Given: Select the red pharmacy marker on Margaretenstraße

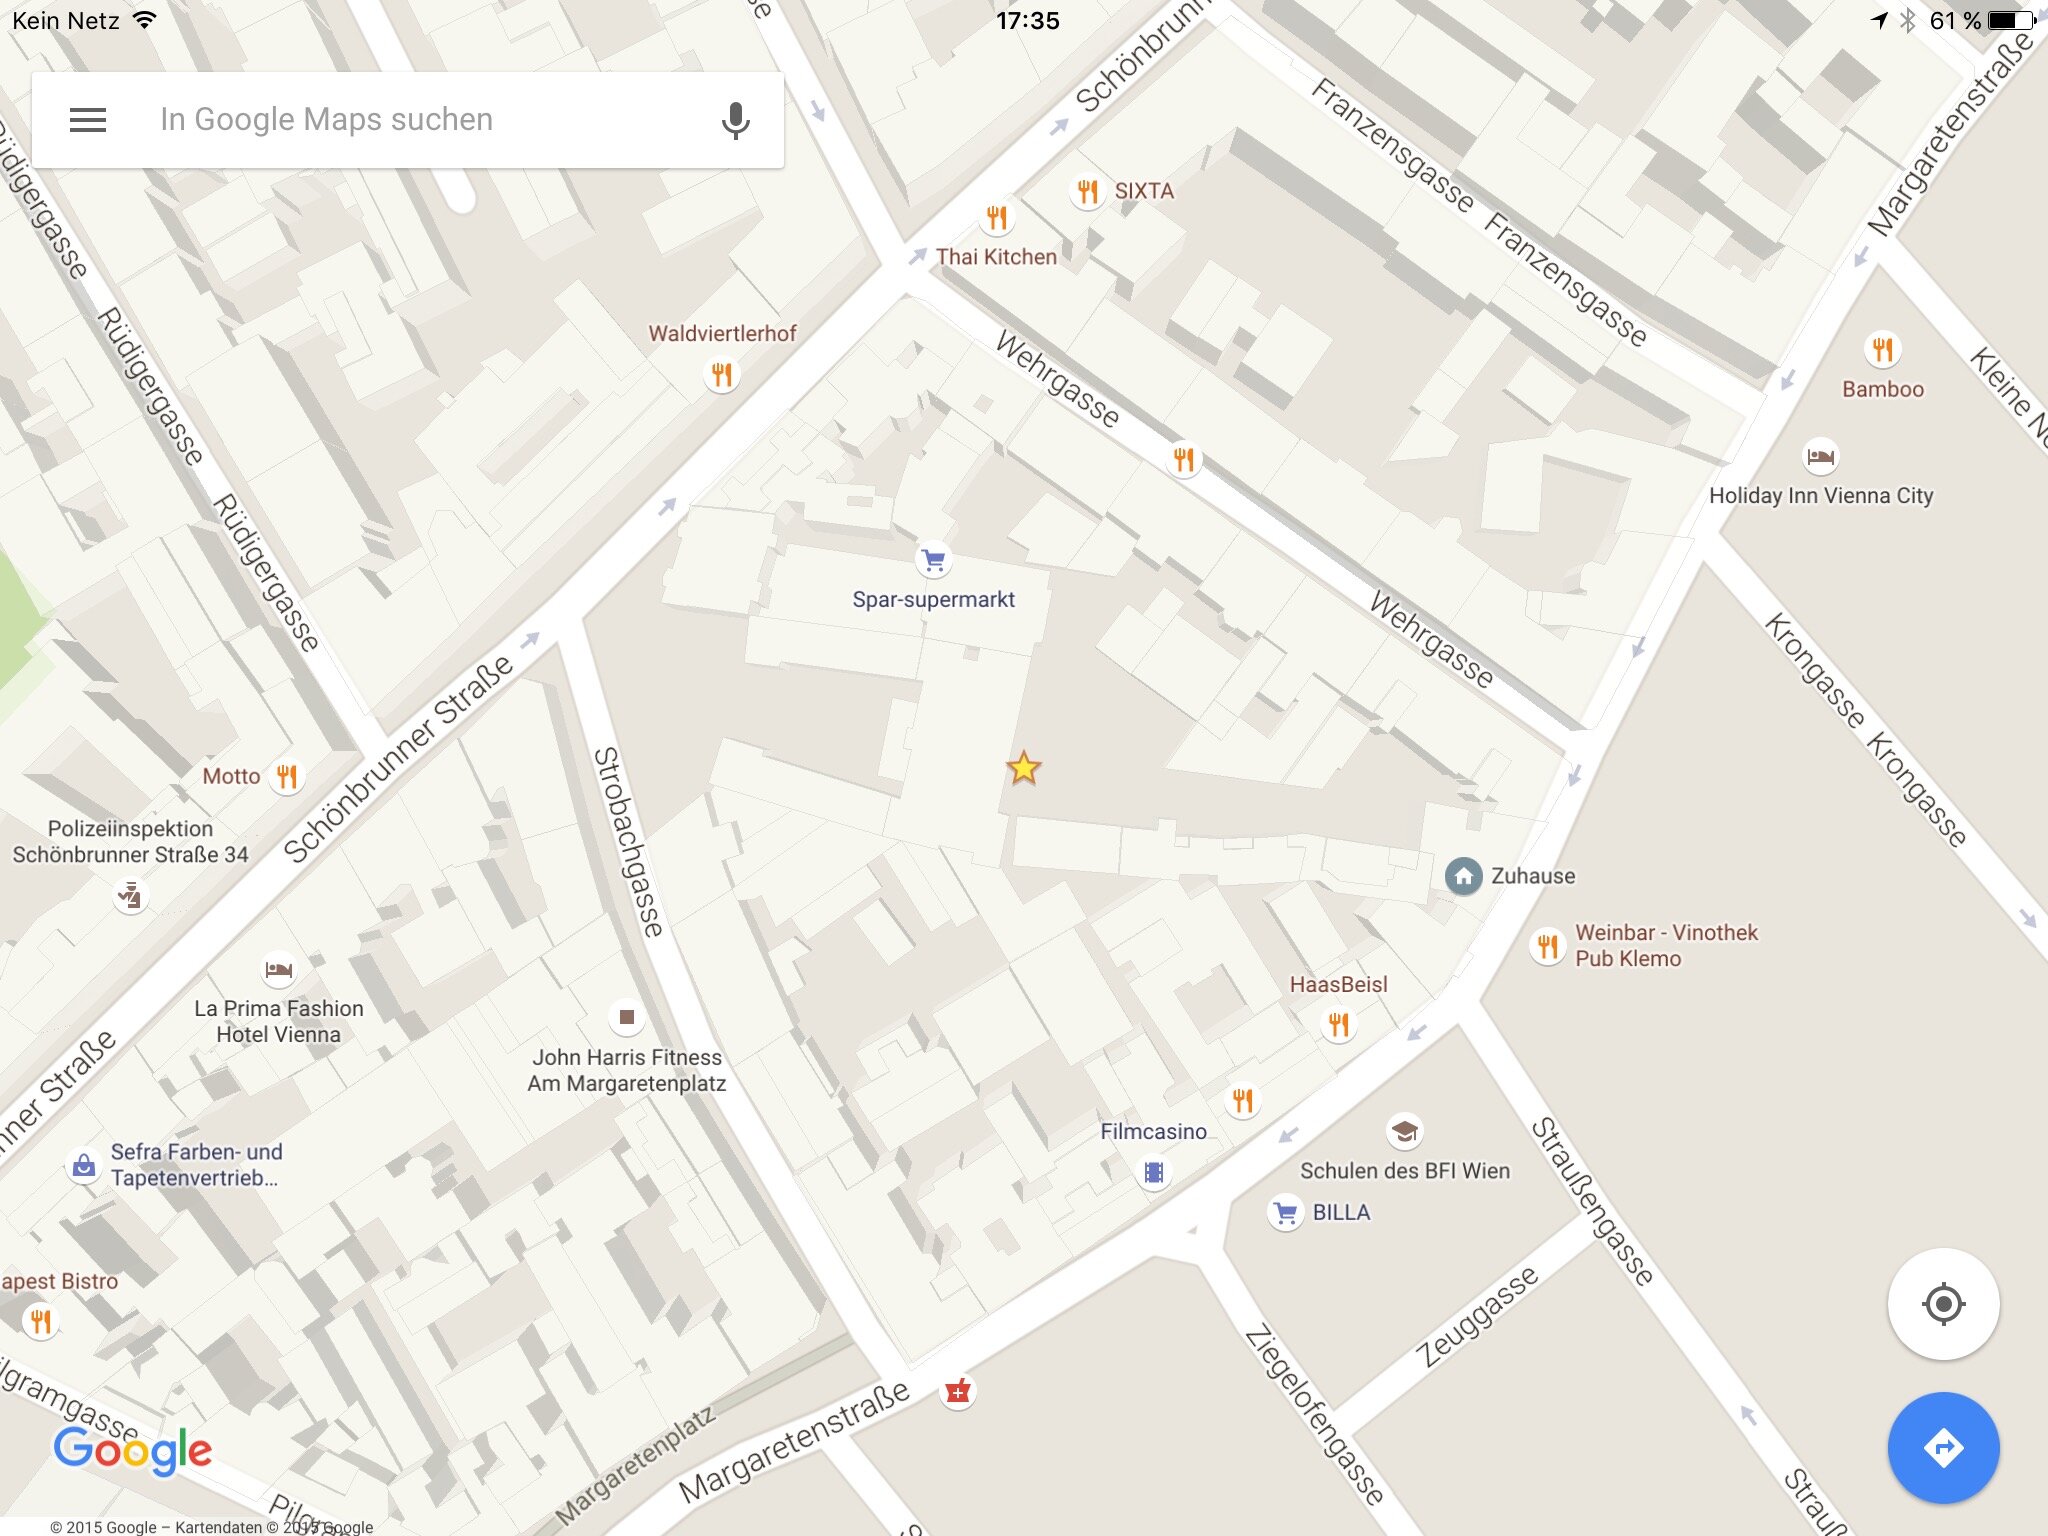Looking at the screenshot, I should [958, 1391].
